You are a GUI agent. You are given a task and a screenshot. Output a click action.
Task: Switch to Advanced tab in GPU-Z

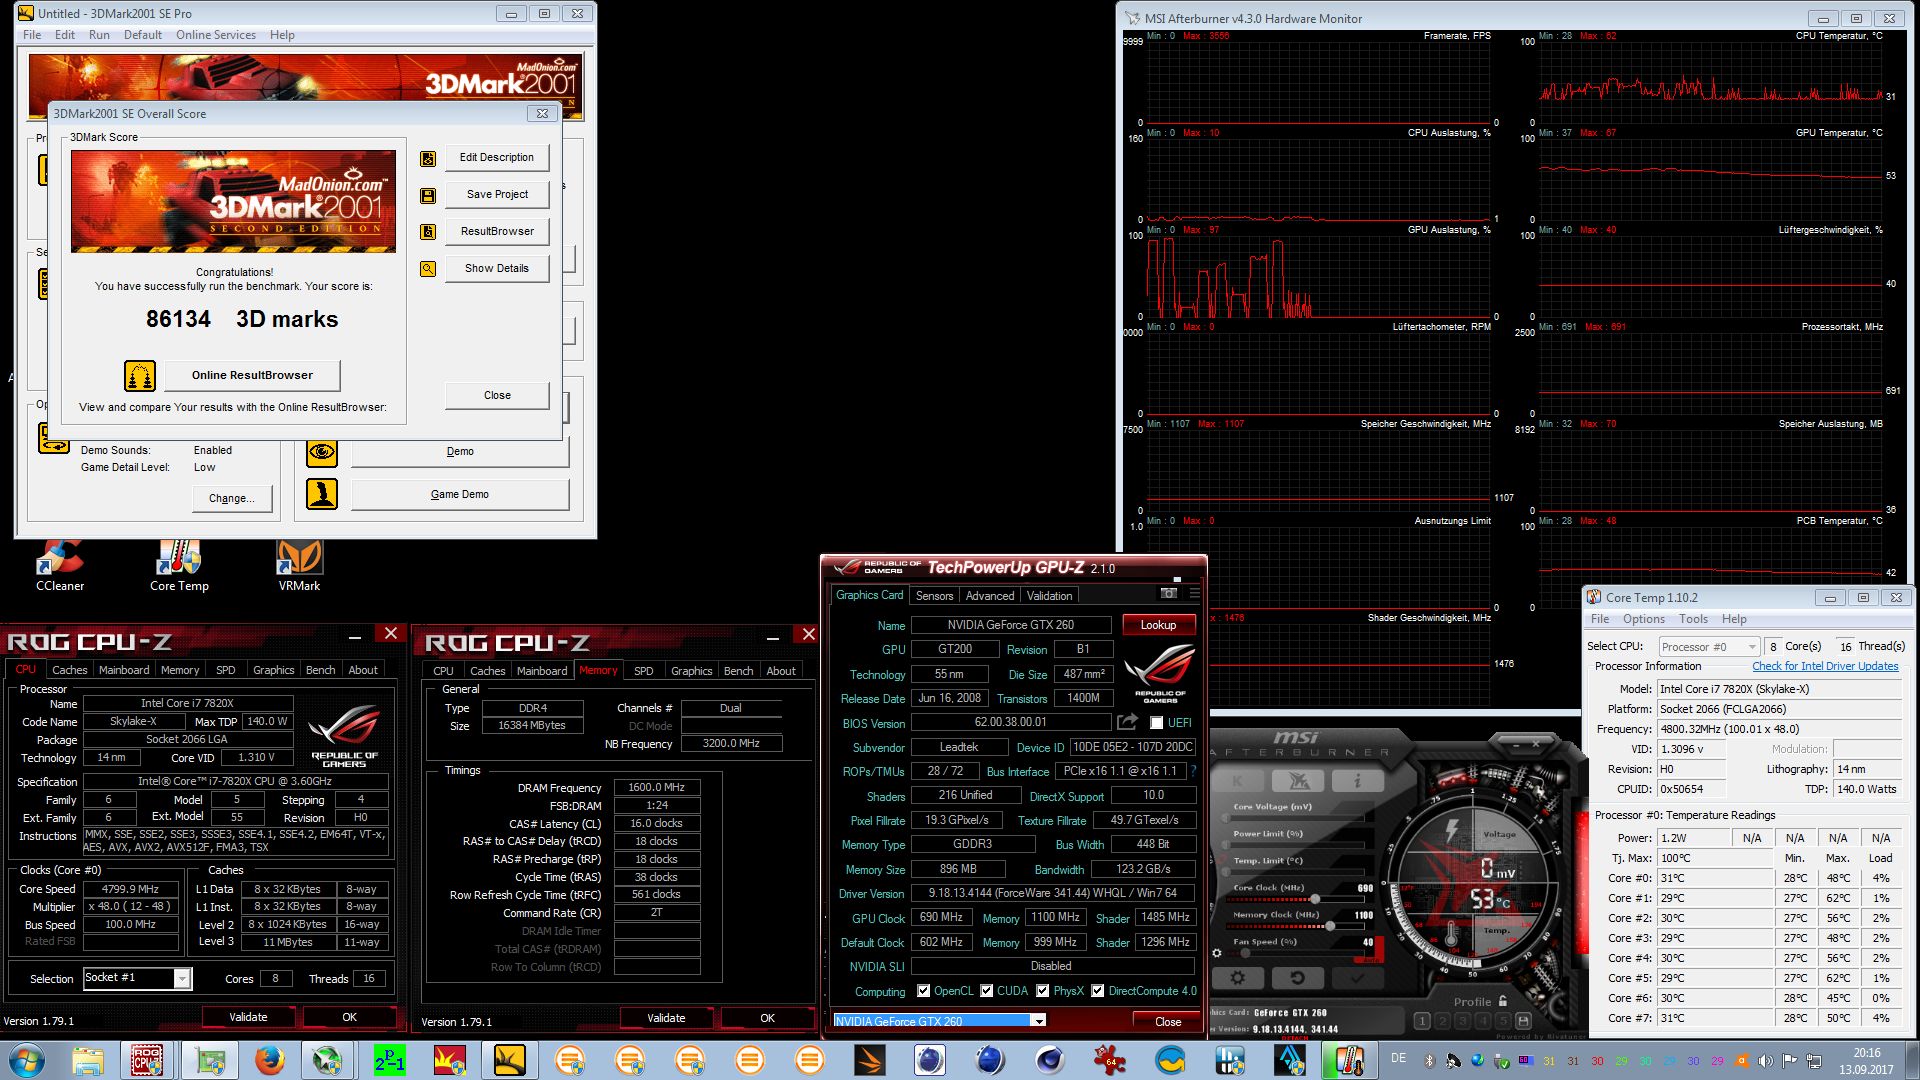(990, 596)
